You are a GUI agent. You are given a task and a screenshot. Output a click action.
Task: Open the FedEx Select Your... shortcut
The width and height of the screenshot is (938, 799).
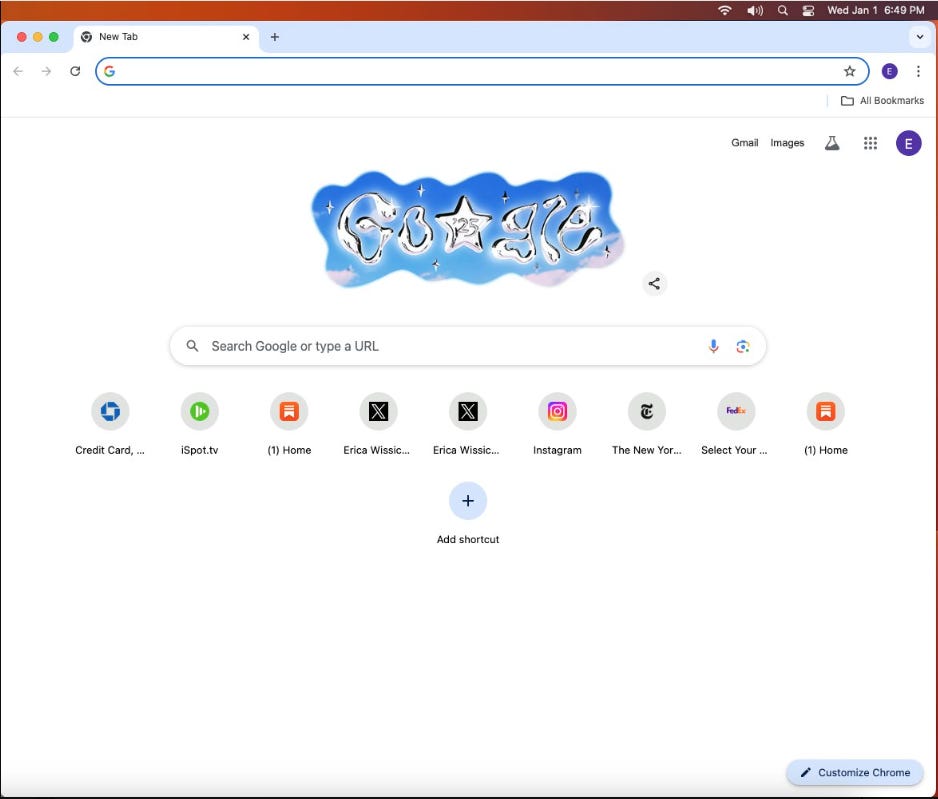click(736, 425)
